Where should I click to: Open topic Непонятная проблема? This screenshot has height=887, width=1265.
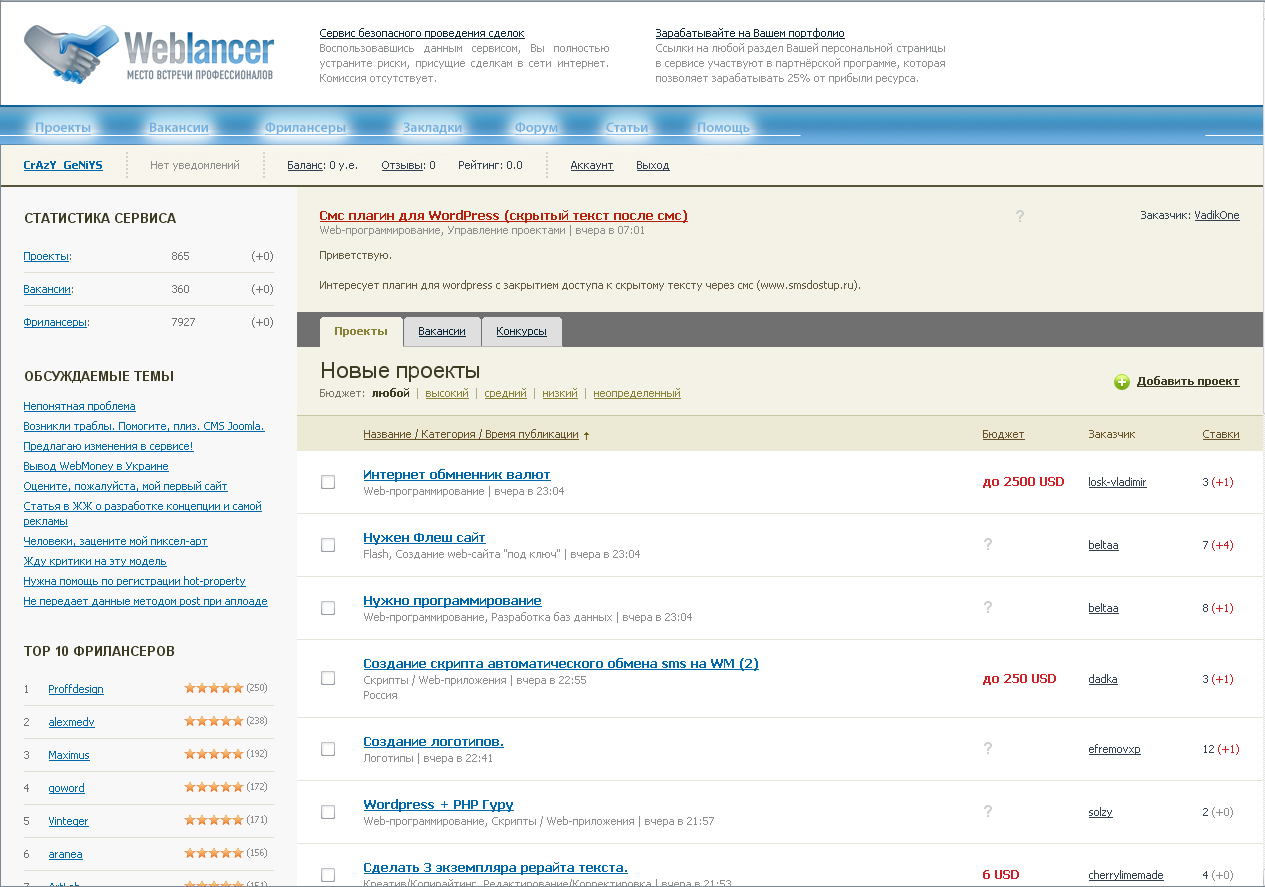(x=79, y=406)
